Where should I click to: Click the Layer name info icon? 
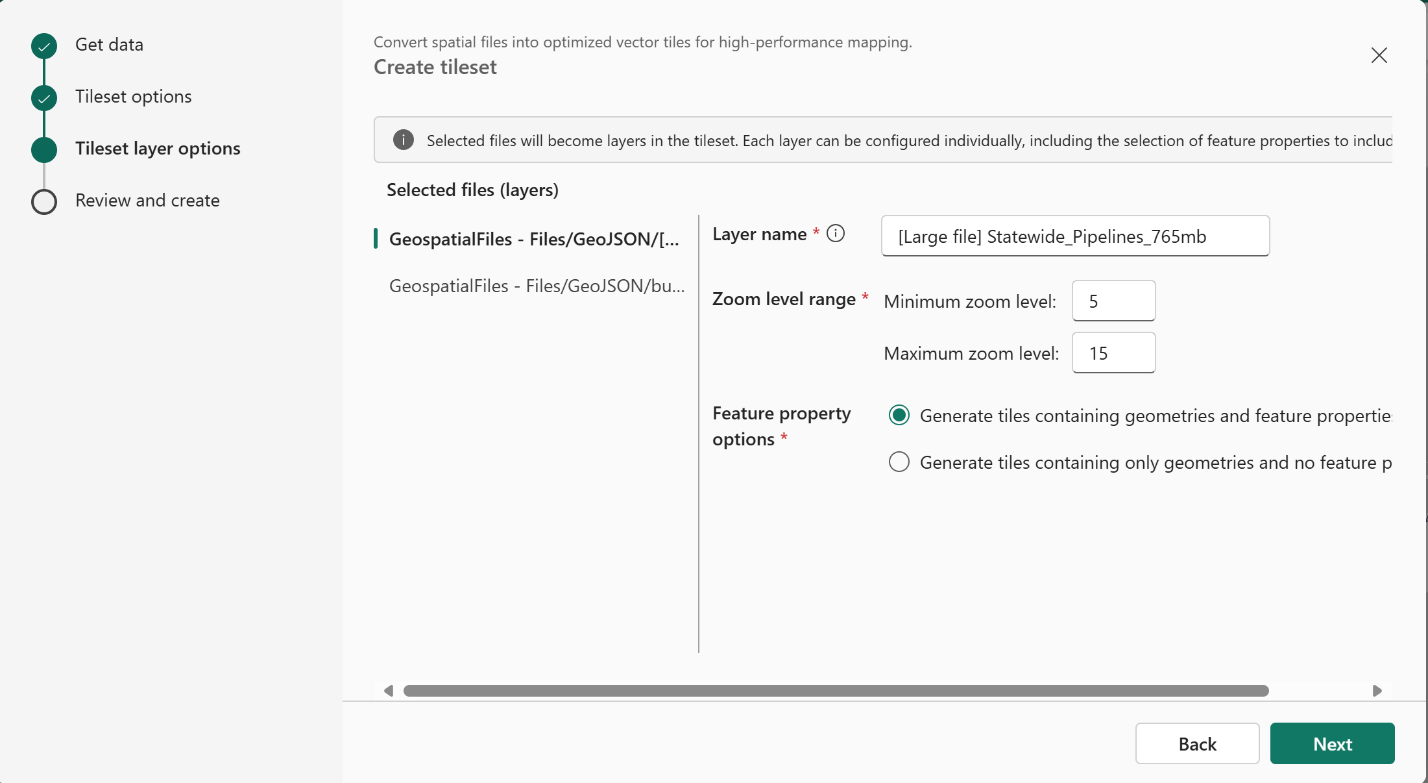coord(836,234)
